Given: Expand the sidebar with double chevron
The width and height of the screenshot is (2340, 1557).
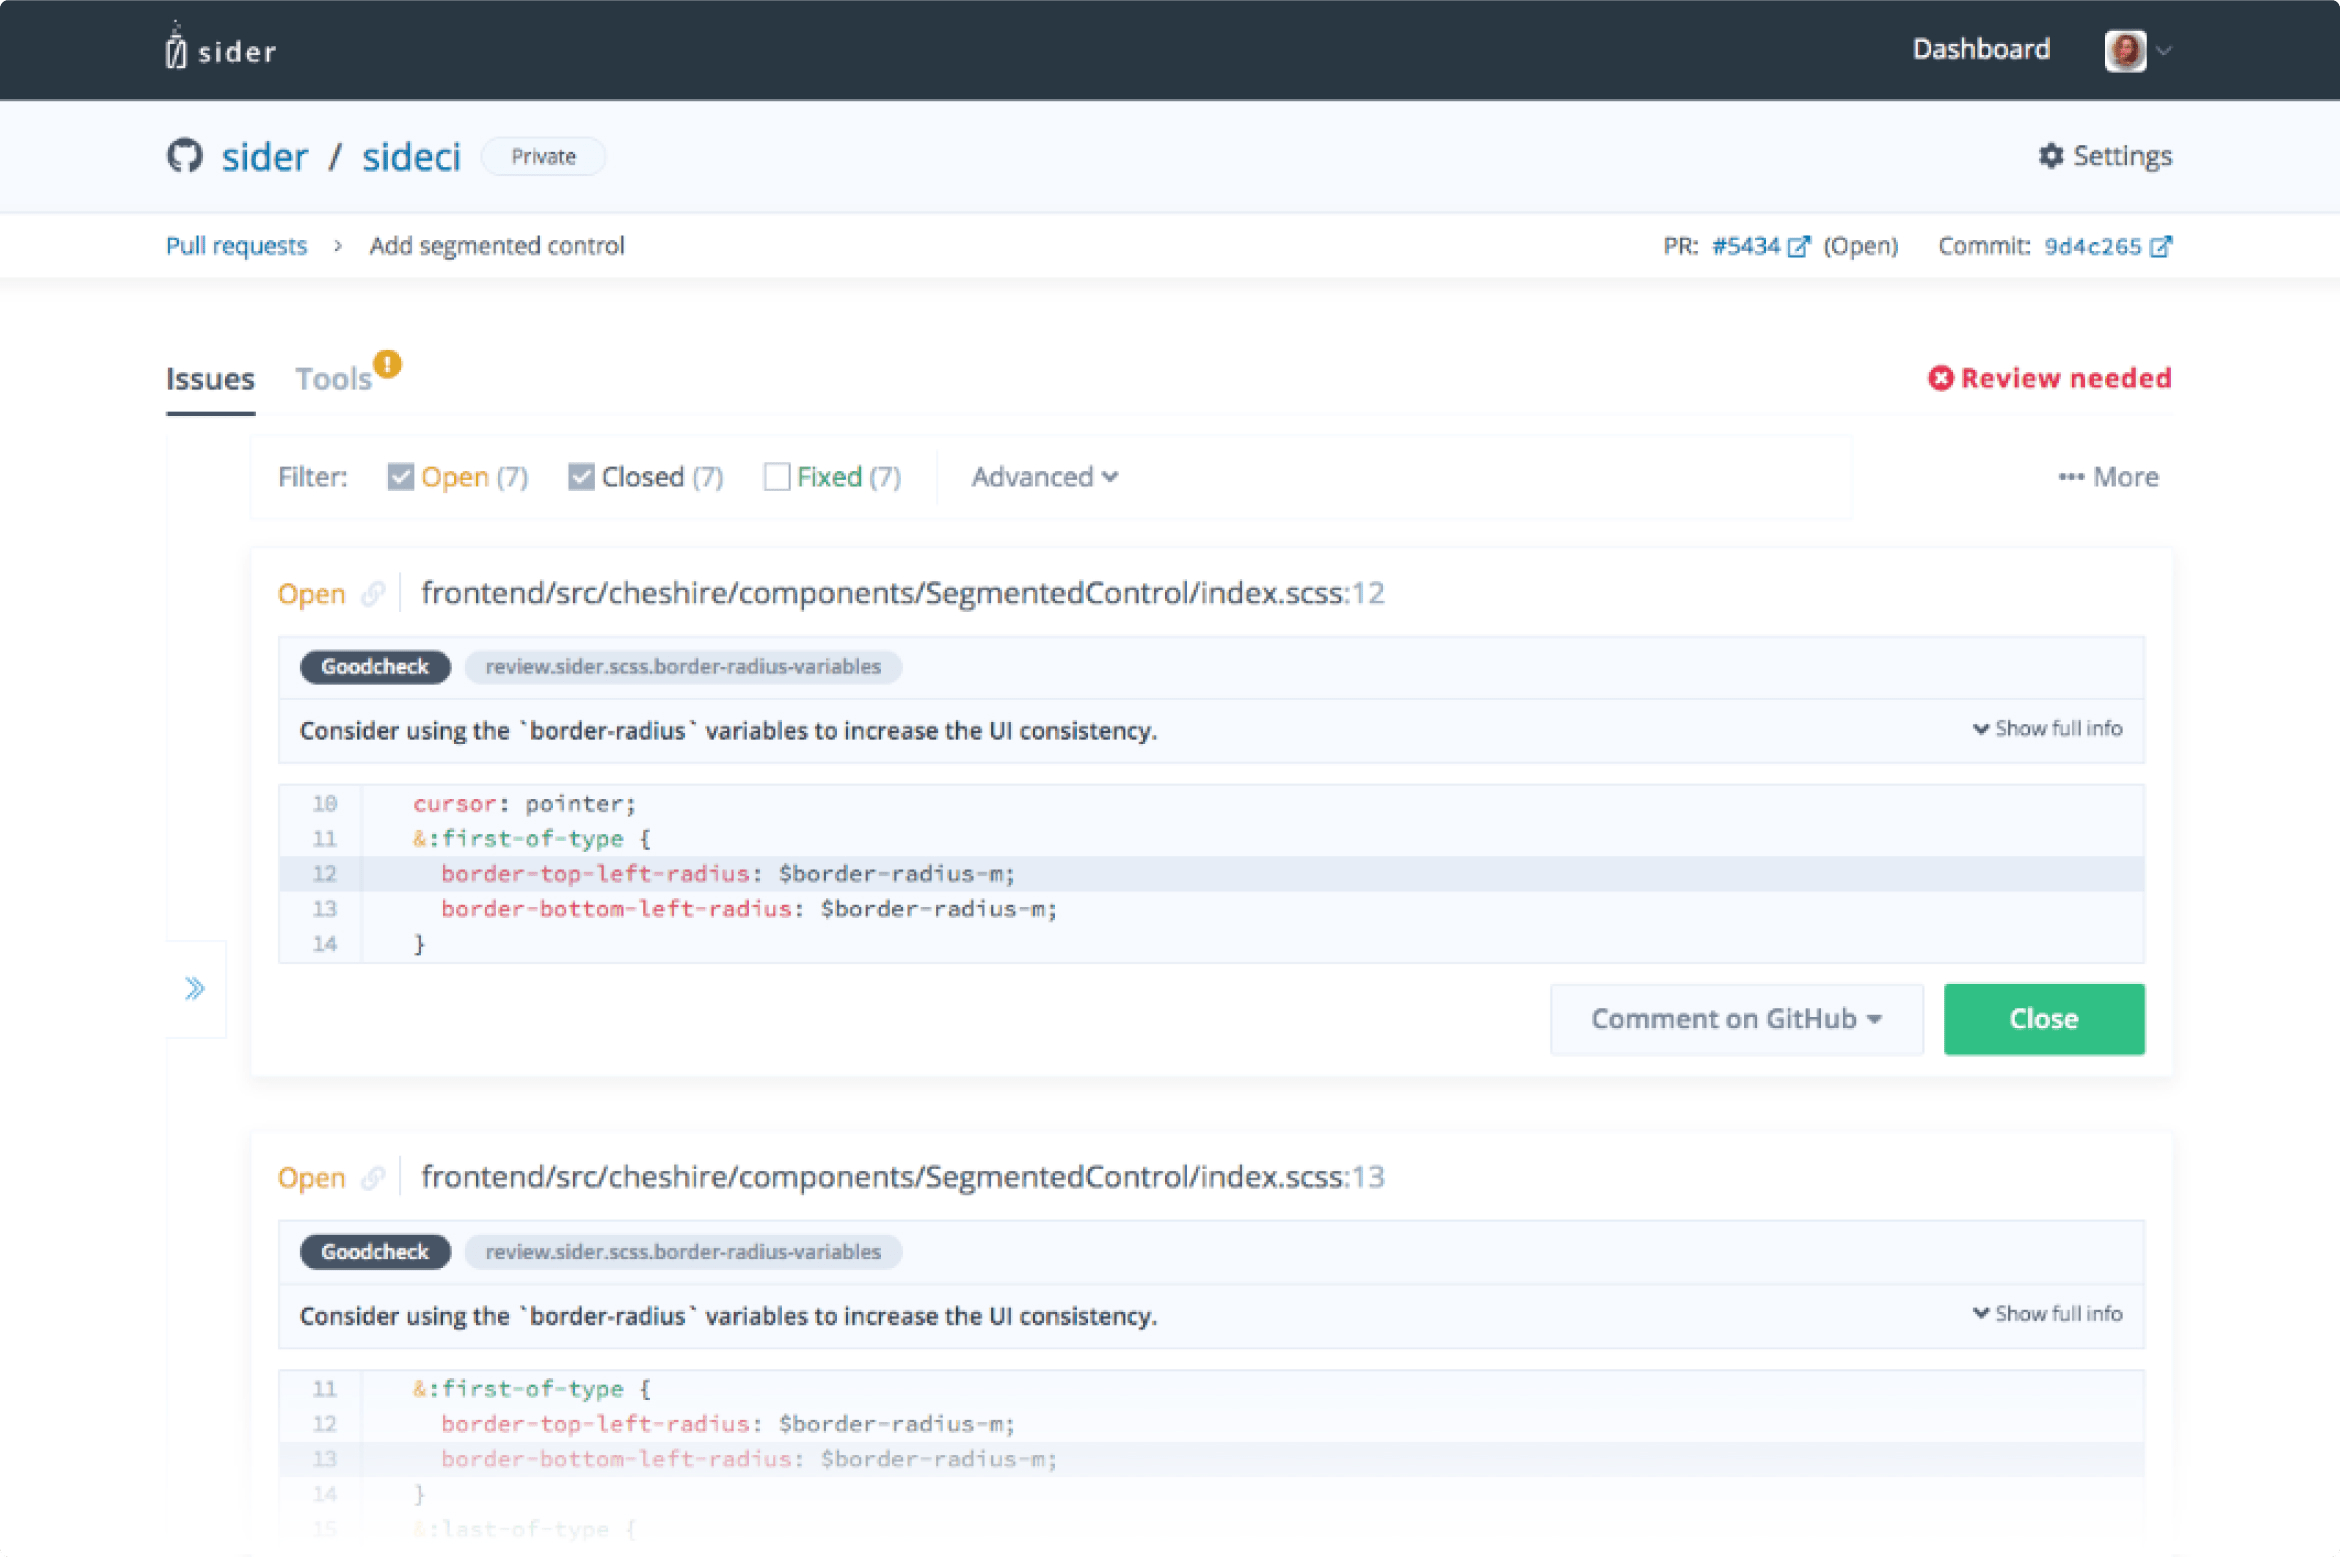Looking at the screenshot, I should click(195, 989).
